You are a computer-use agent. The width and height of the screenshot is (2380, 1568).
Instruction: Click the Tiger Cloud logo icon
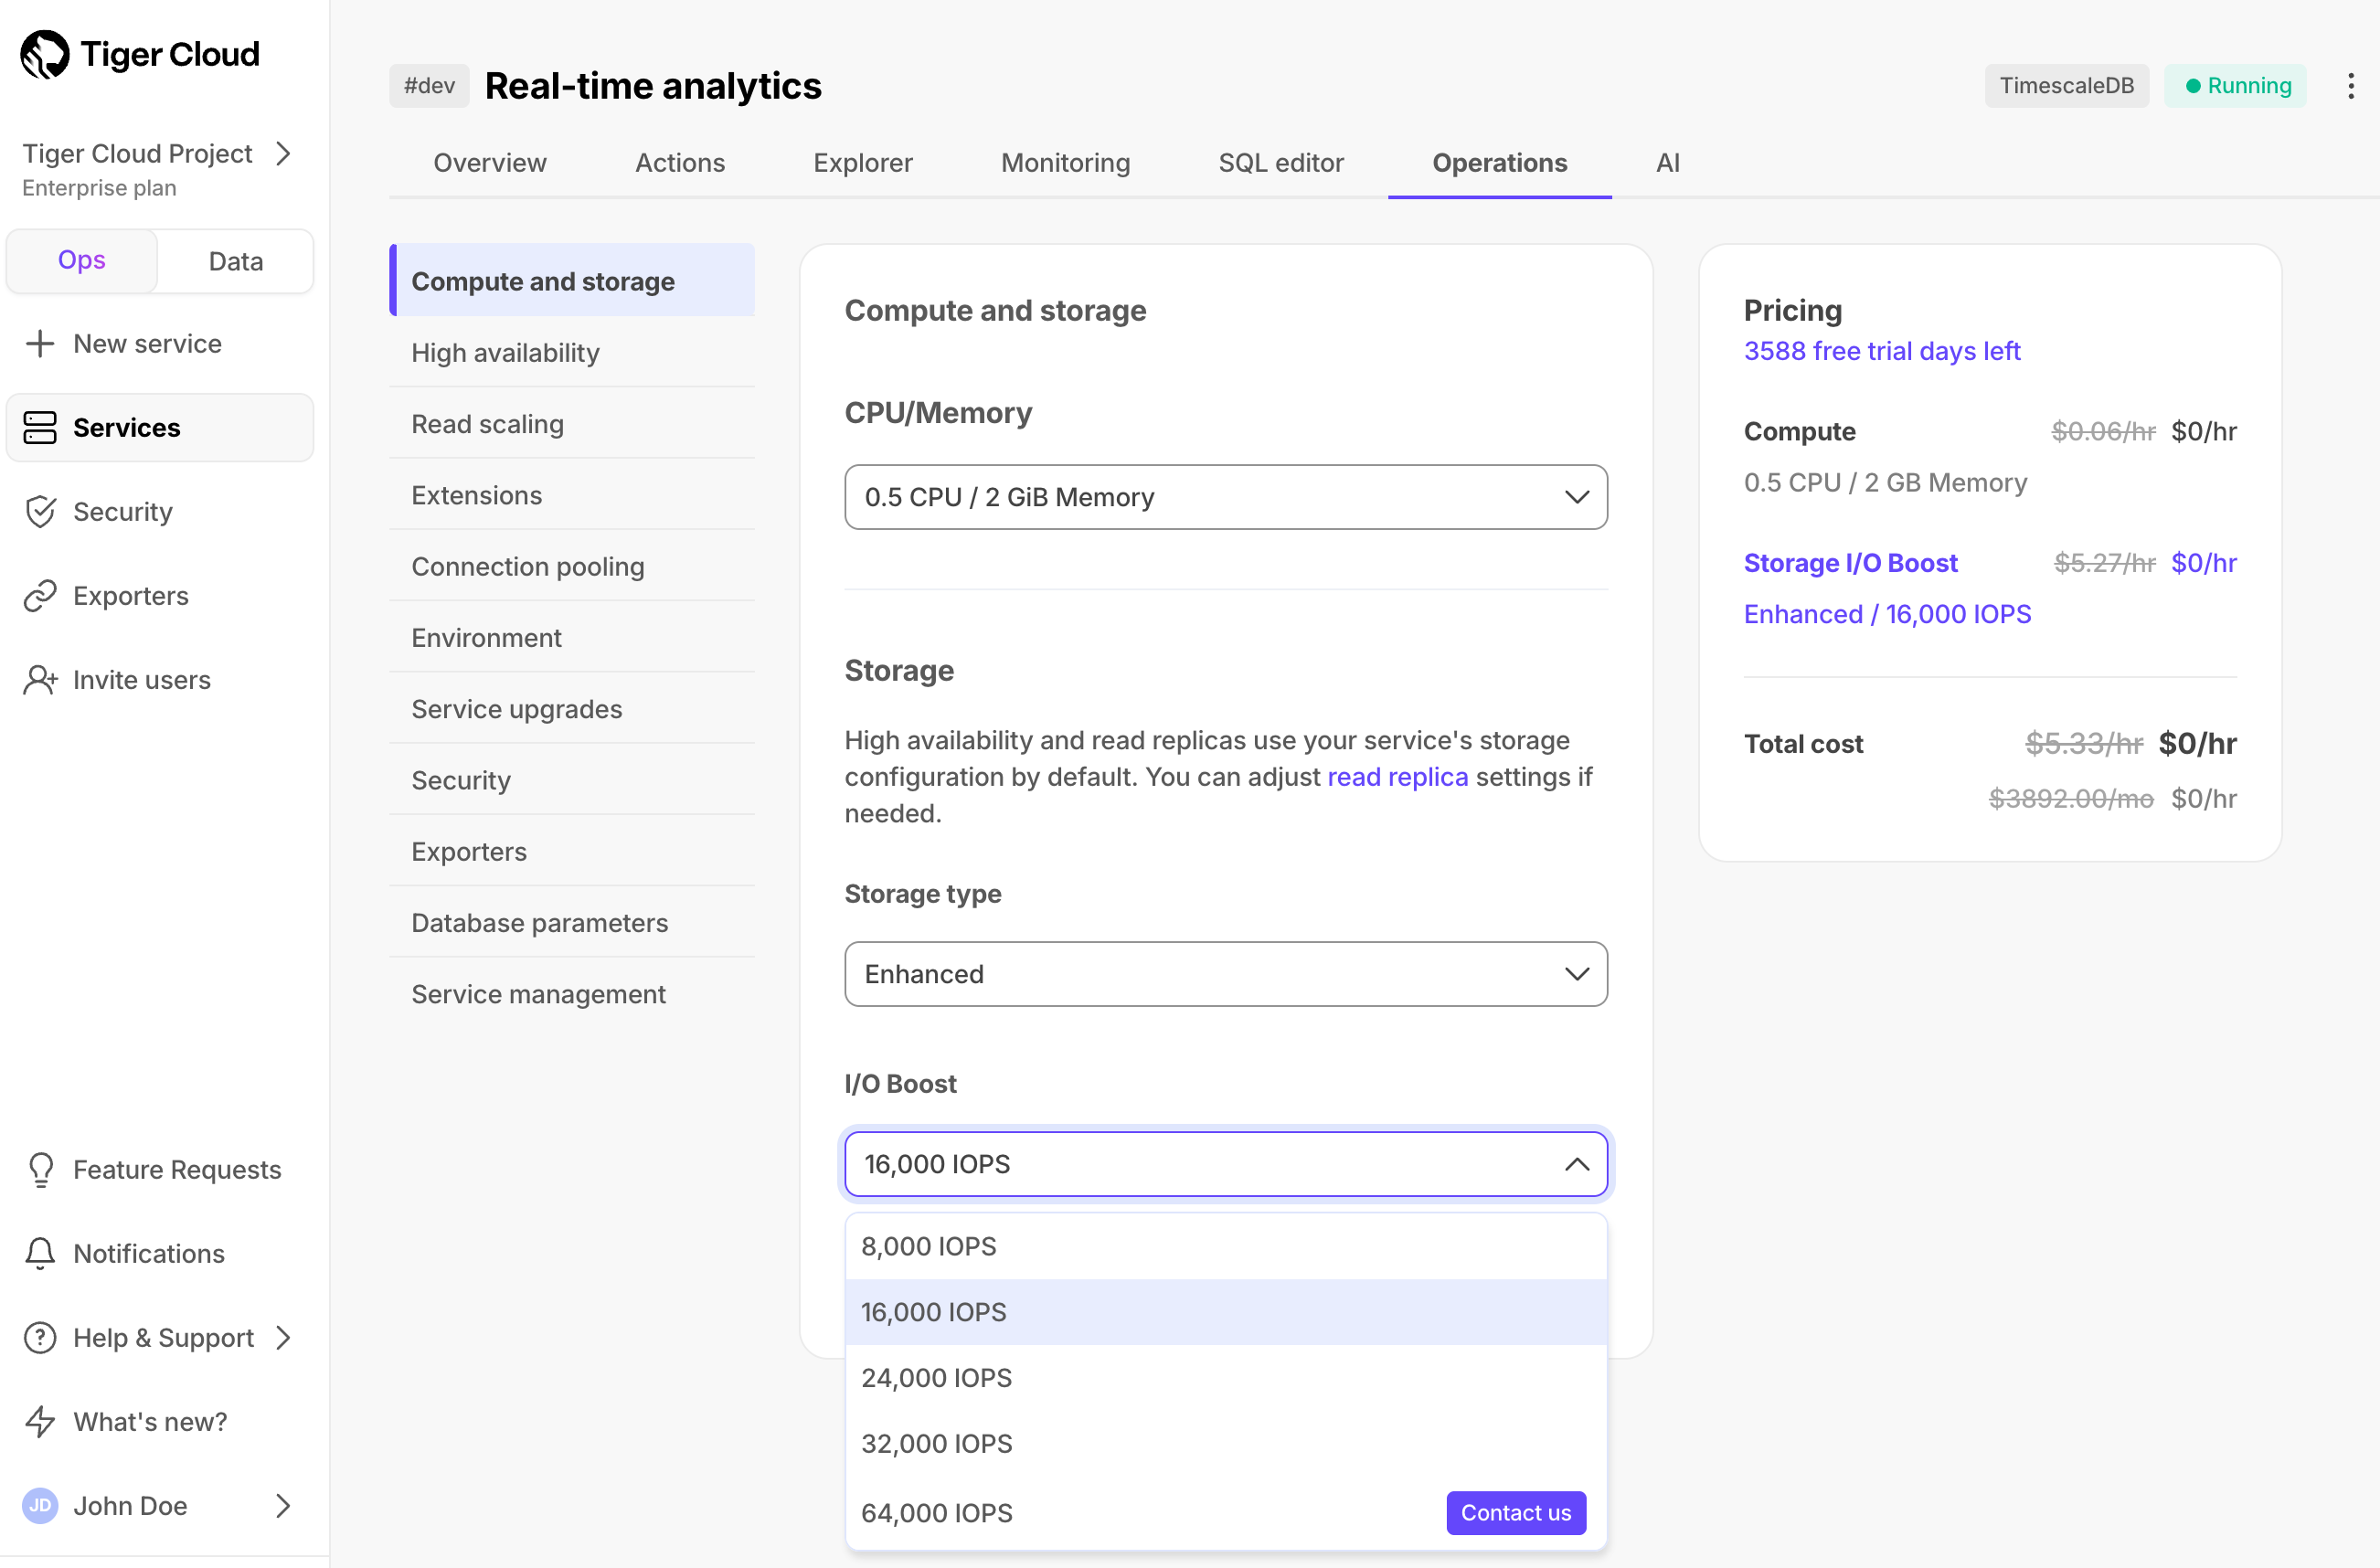45,54
